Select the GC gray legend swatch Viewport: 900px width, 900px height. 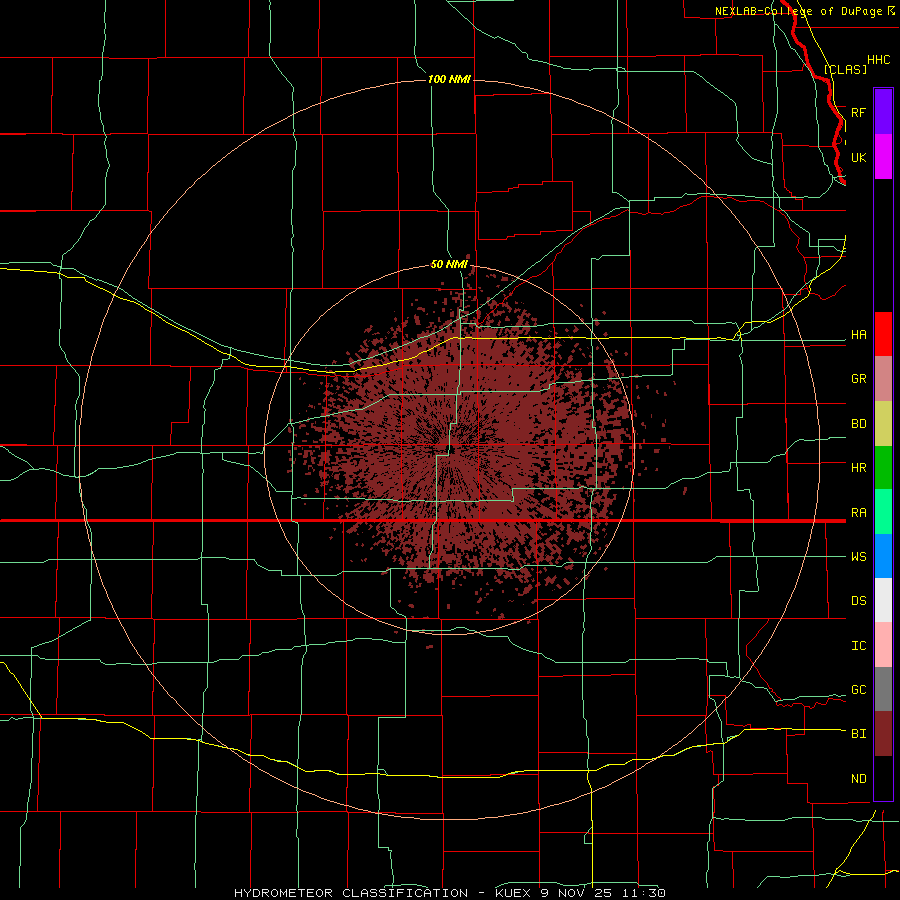point(883,689)
